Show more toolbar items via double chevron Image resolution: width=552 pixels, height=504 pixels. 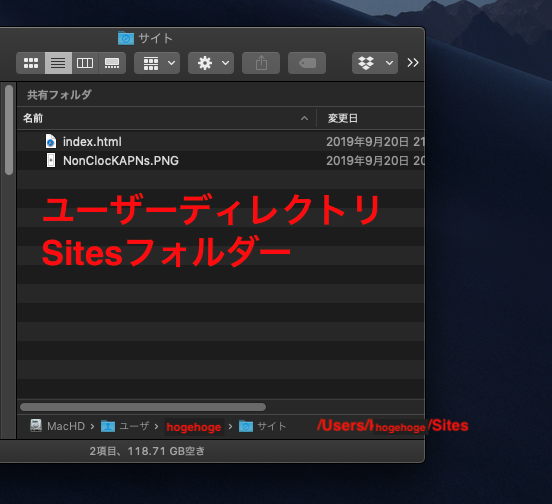pyautogui.click(x=413, y=63)
